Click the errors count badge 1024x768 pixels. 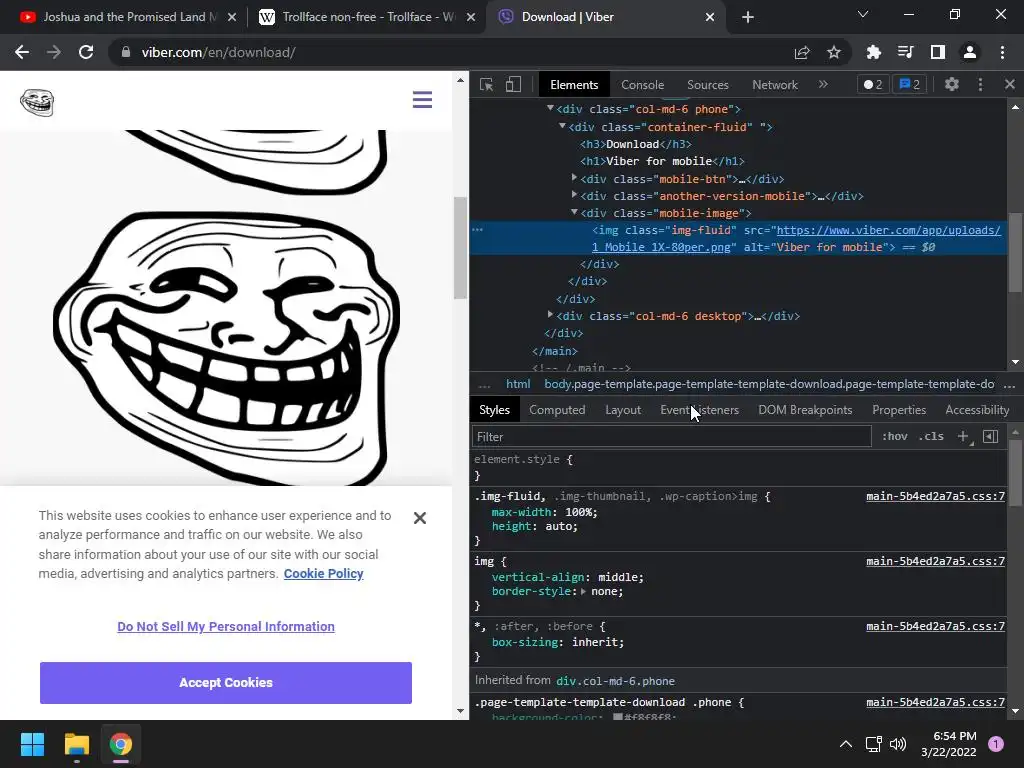pos(872,84)
